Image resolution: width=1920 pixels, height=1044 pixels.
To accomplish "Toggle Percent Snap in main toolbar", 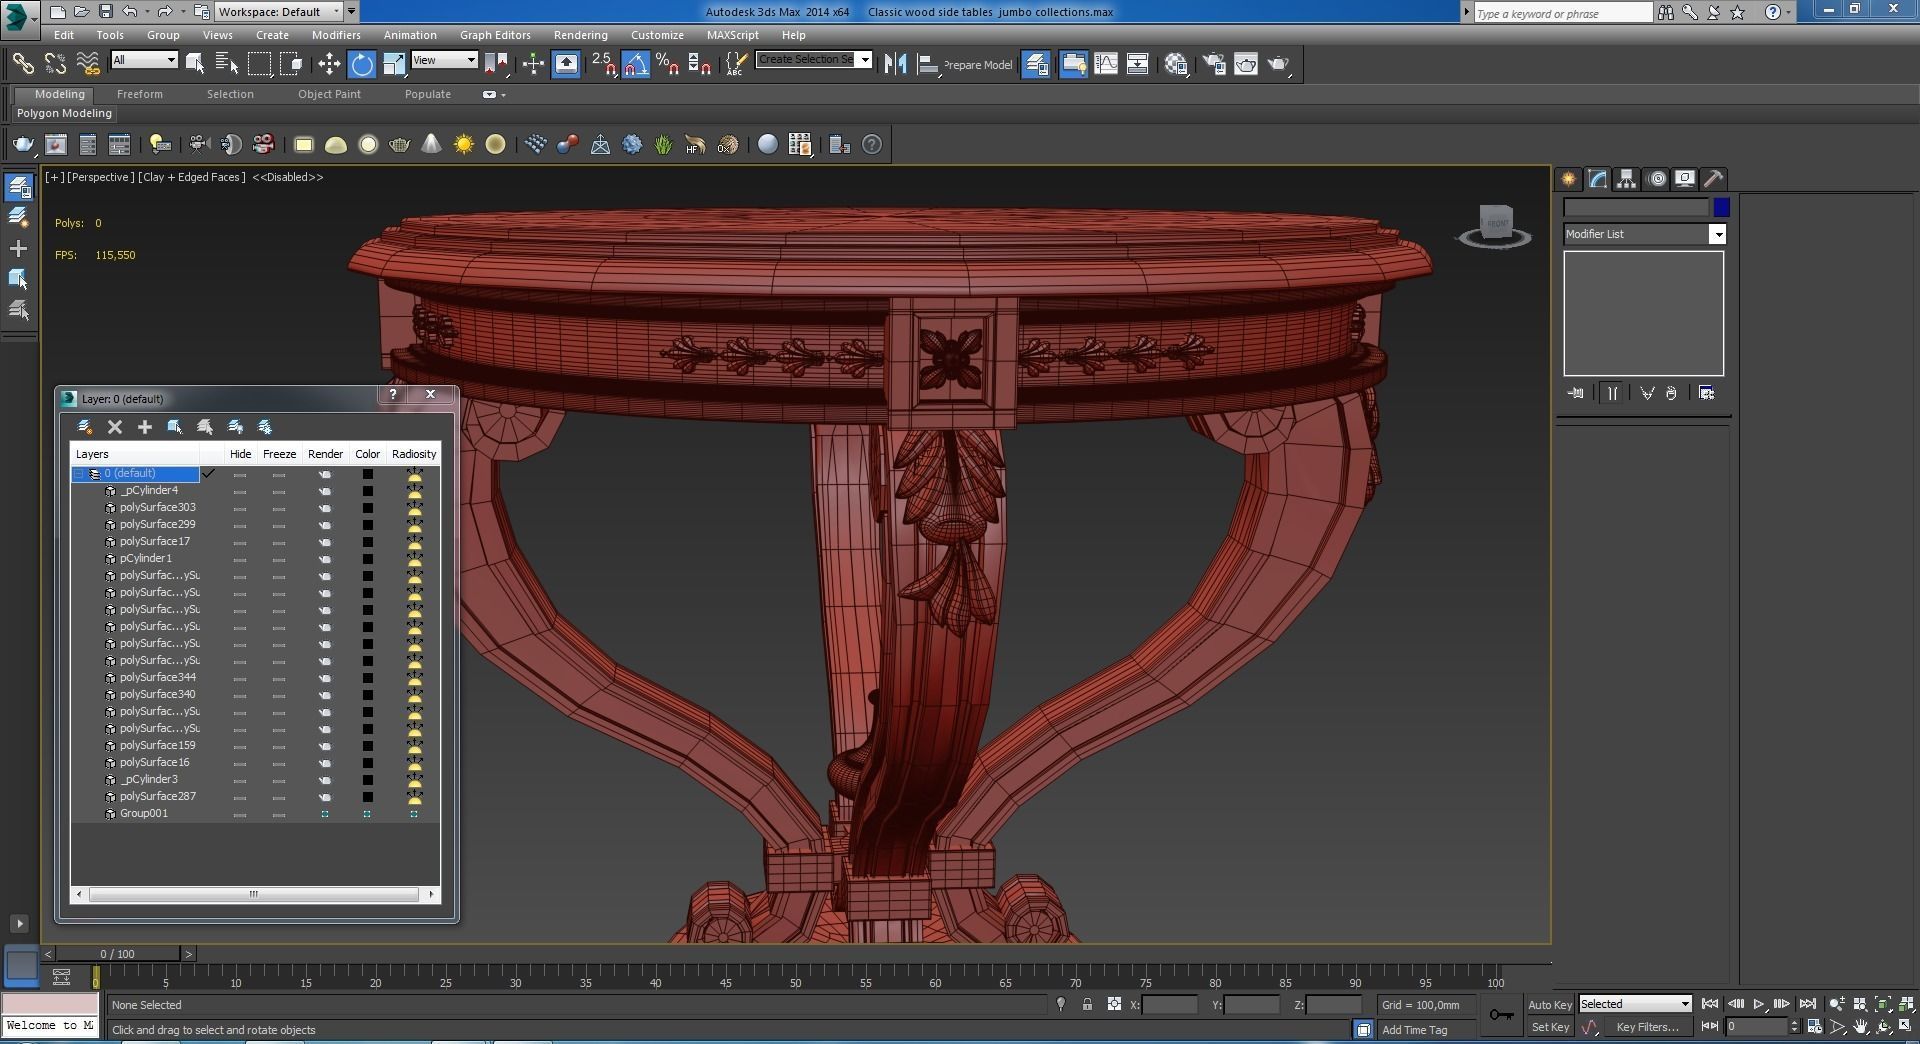I will coord(668,64).
